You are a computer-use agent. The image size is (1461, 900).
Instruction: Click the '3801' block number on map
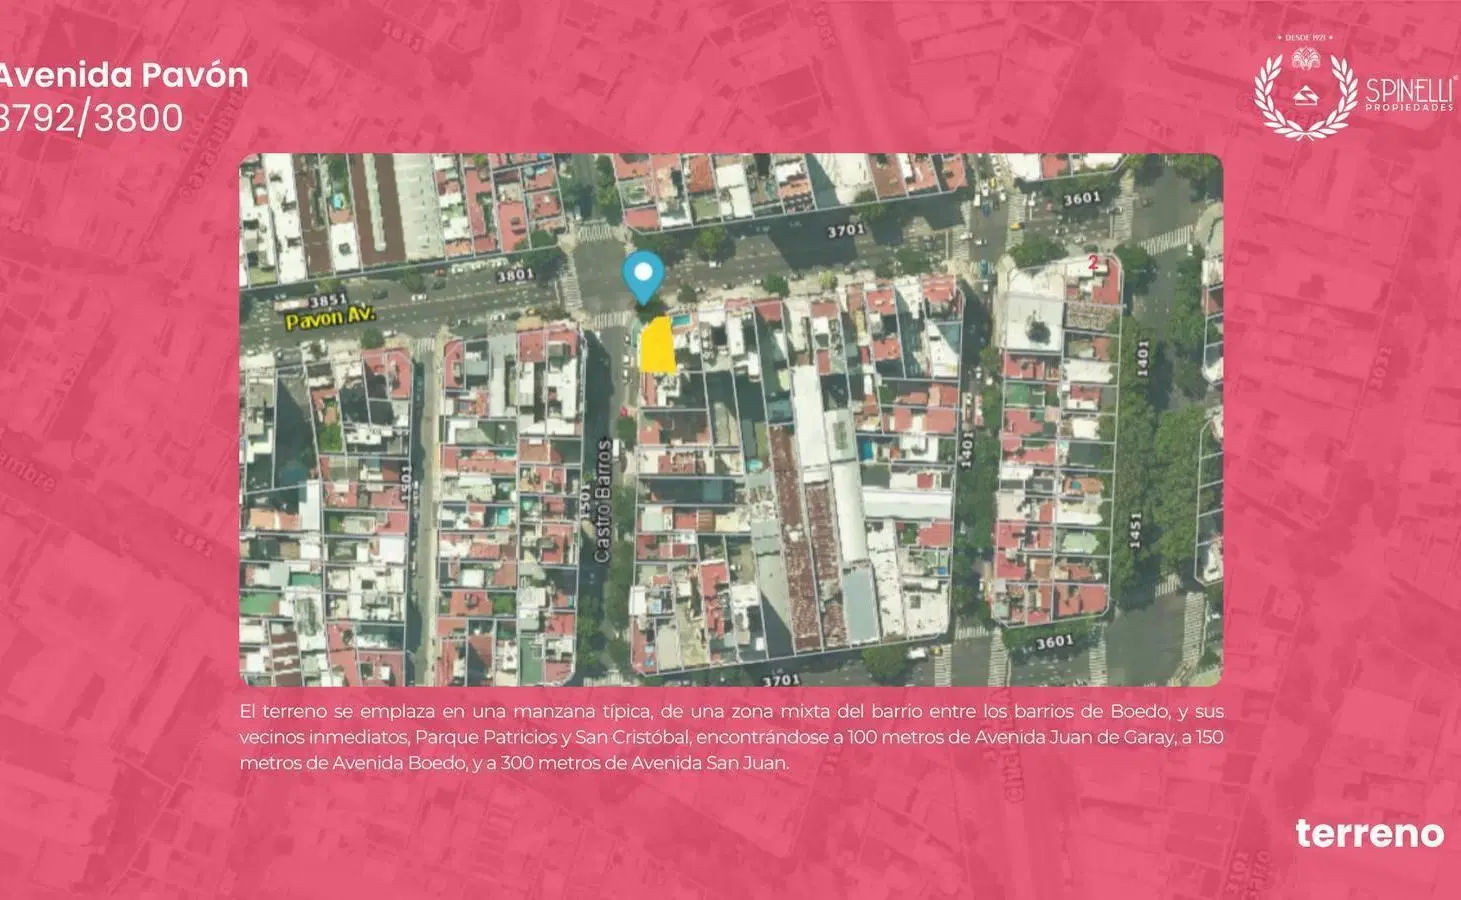click(514, 274)
